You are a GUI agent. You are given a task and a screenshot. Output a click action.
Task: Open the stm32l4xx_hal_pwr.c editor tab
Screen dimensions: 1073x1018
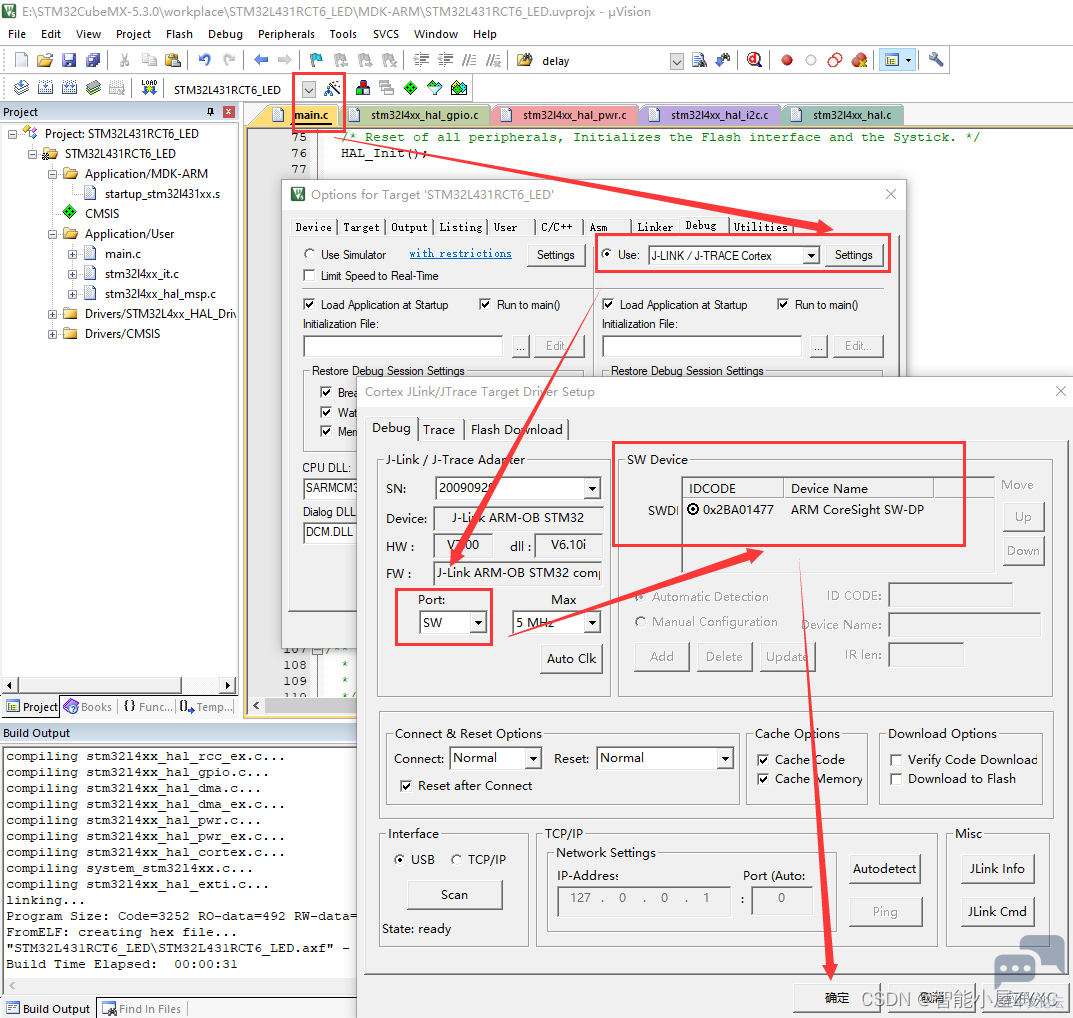click(565, 115)
